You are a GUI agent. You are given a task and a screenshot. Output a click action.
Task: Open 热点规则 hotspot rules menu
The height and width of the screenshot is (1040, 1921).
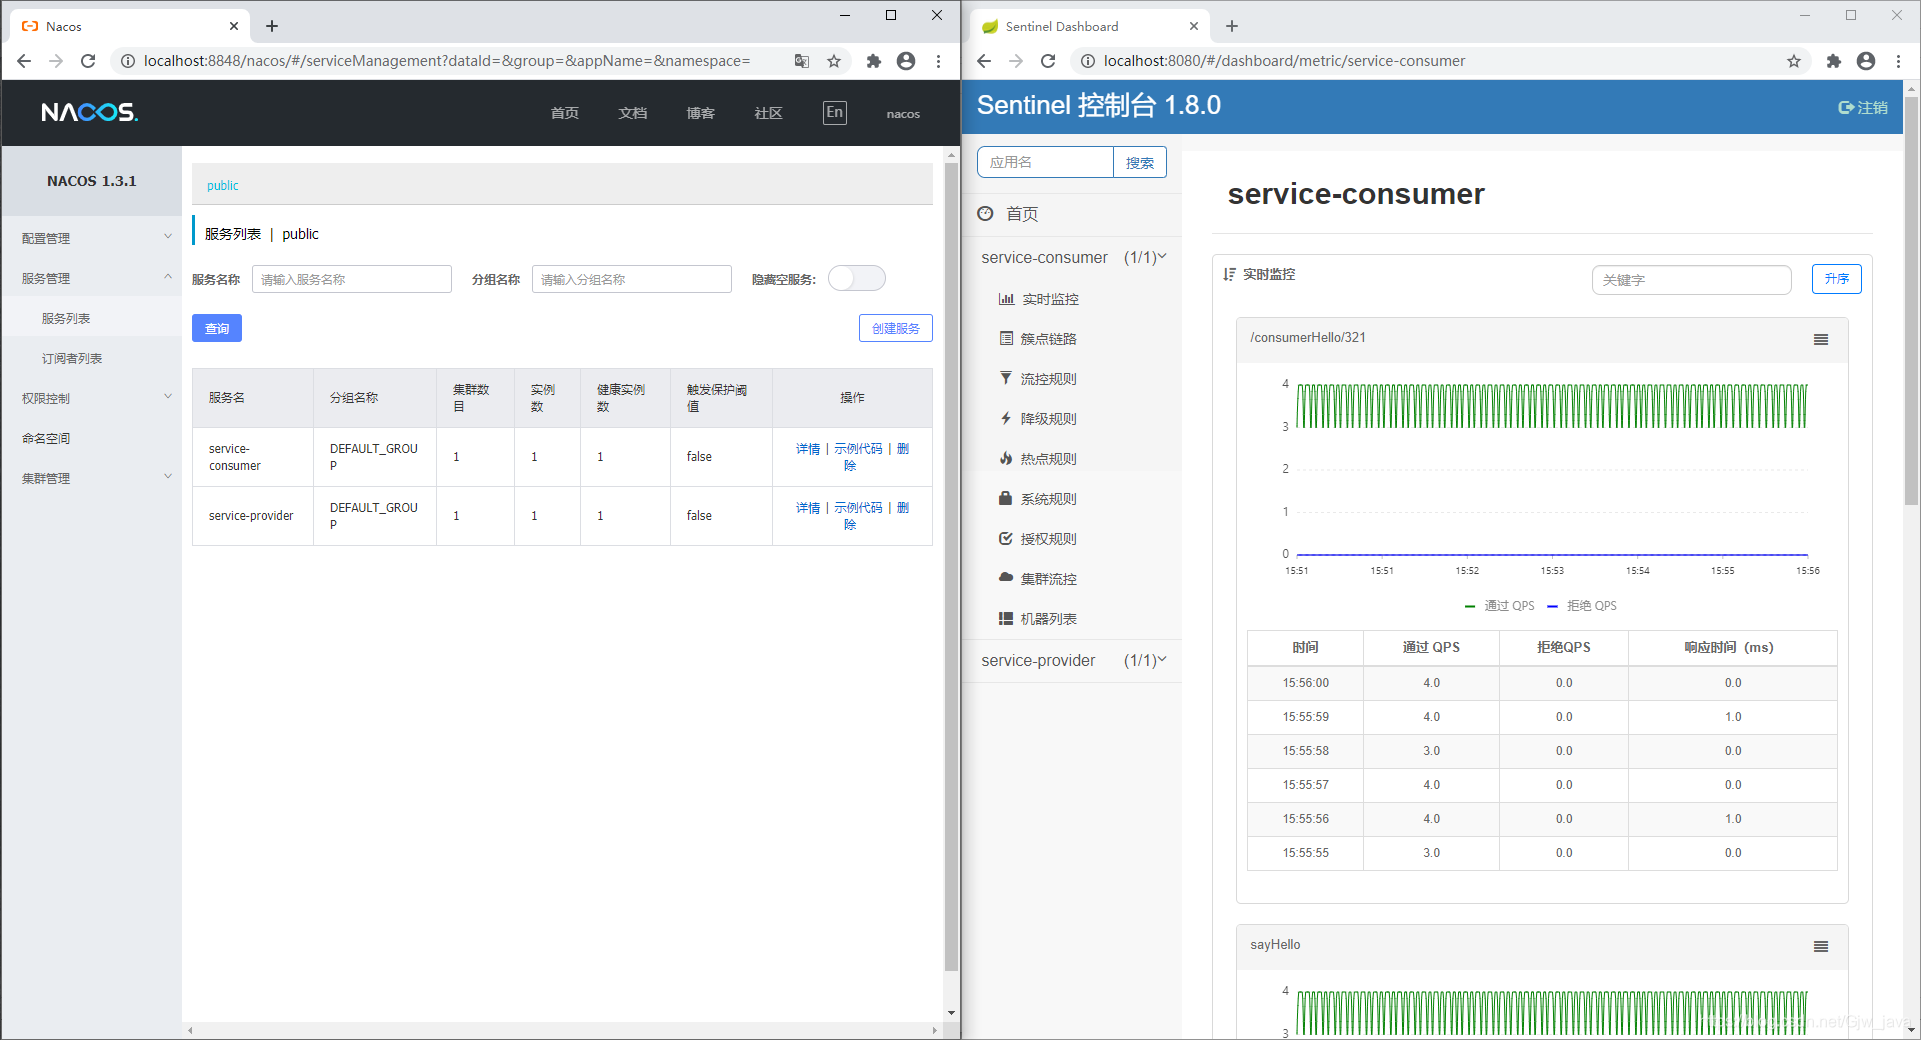[x=1039, y=459]
